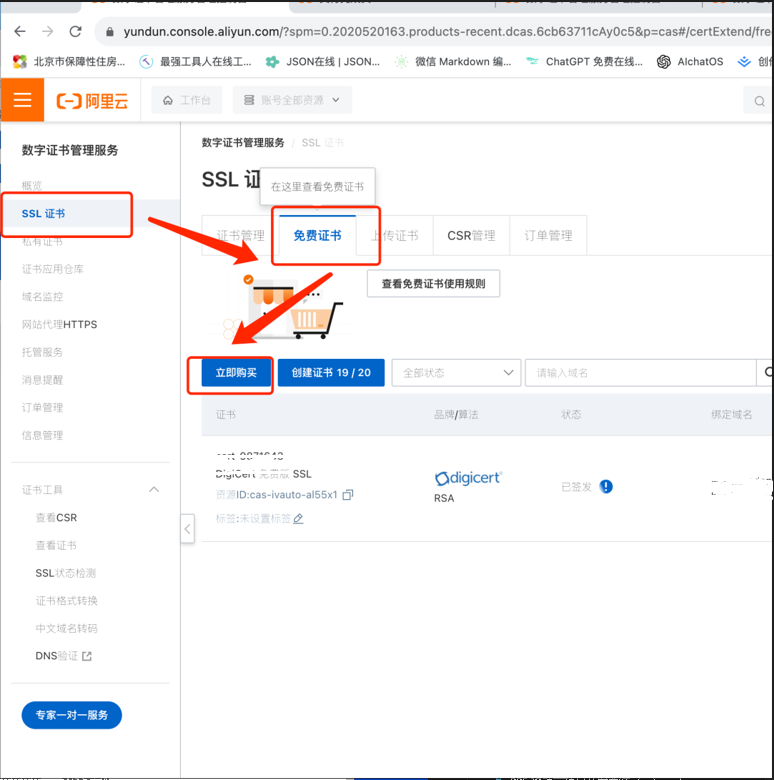
Task: Click the address bar lock icon
Action: [110, 32]
